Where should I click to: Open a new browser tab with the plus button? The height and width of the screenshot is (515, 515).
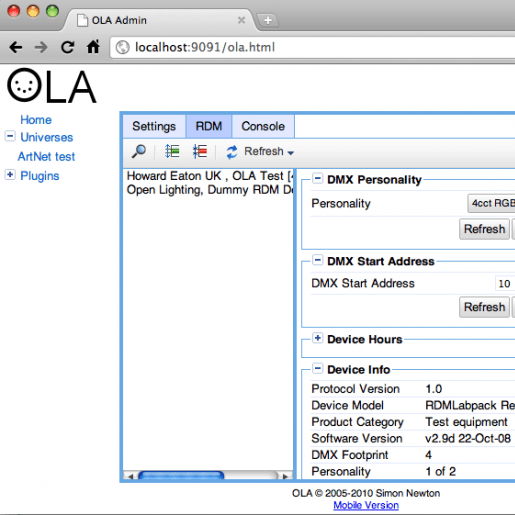[x=268, y=20]
